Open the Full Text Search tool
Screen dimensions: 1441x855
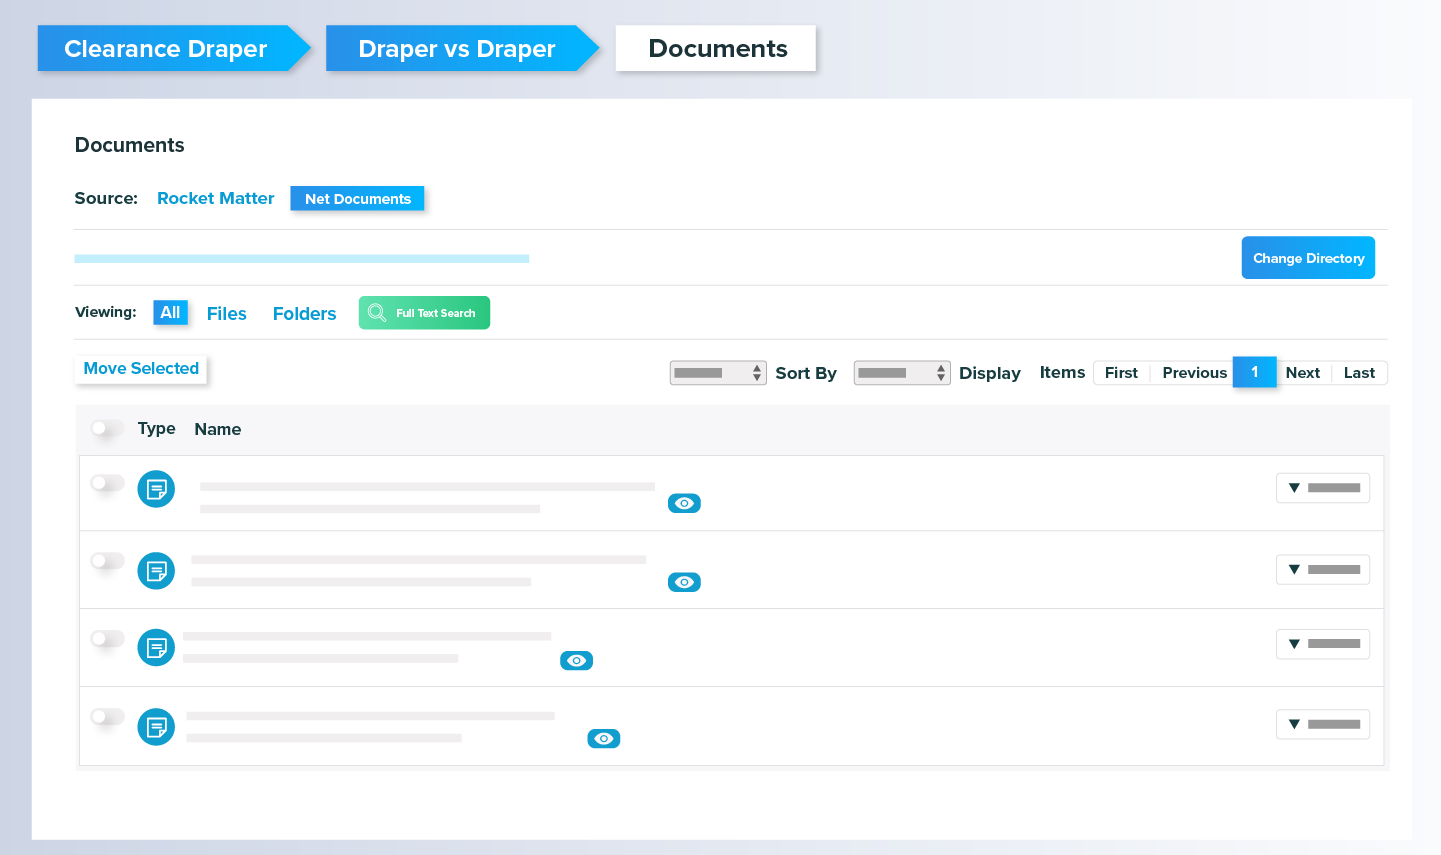[x=424, y=312]
